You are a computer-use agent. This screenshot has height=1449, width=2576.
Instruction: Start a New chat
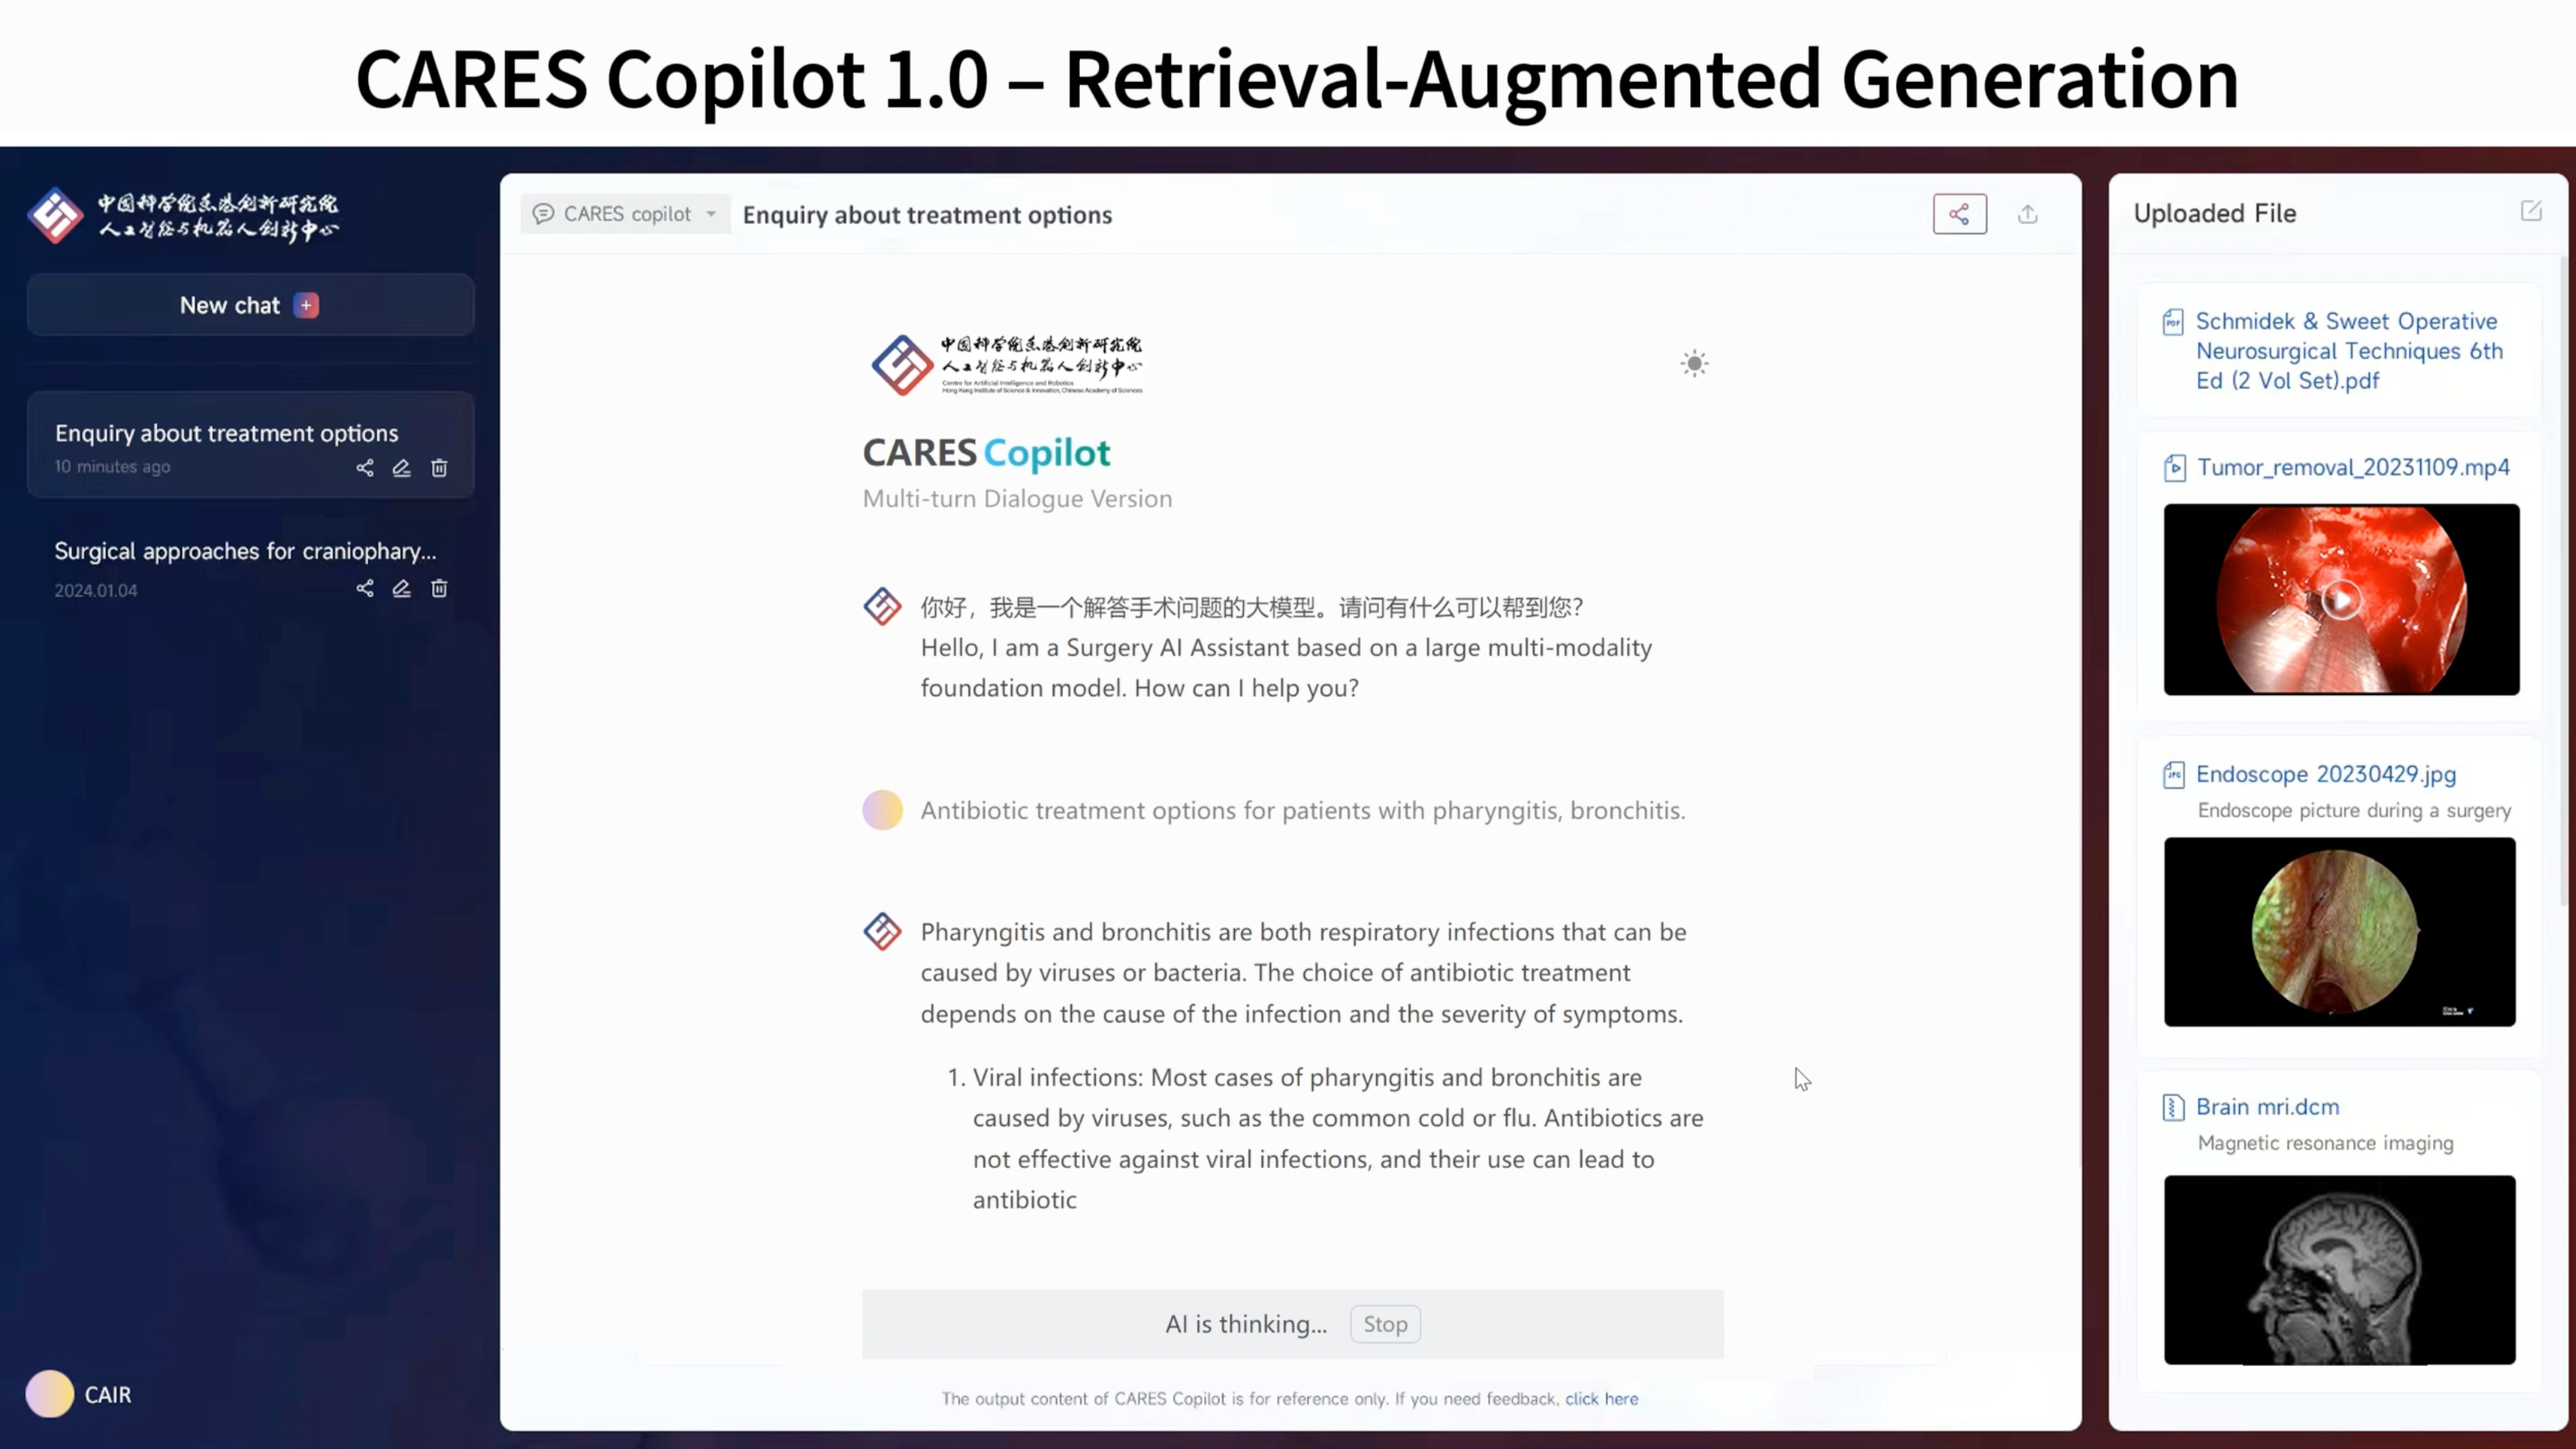point(250,305)
